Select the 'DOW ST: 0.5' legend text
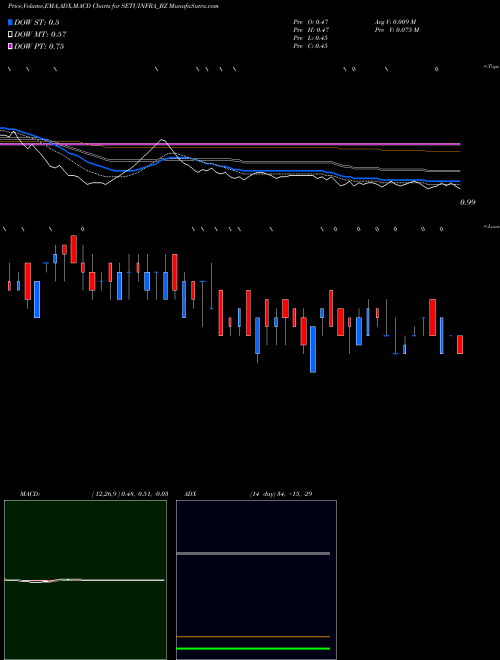 point(37,22)
